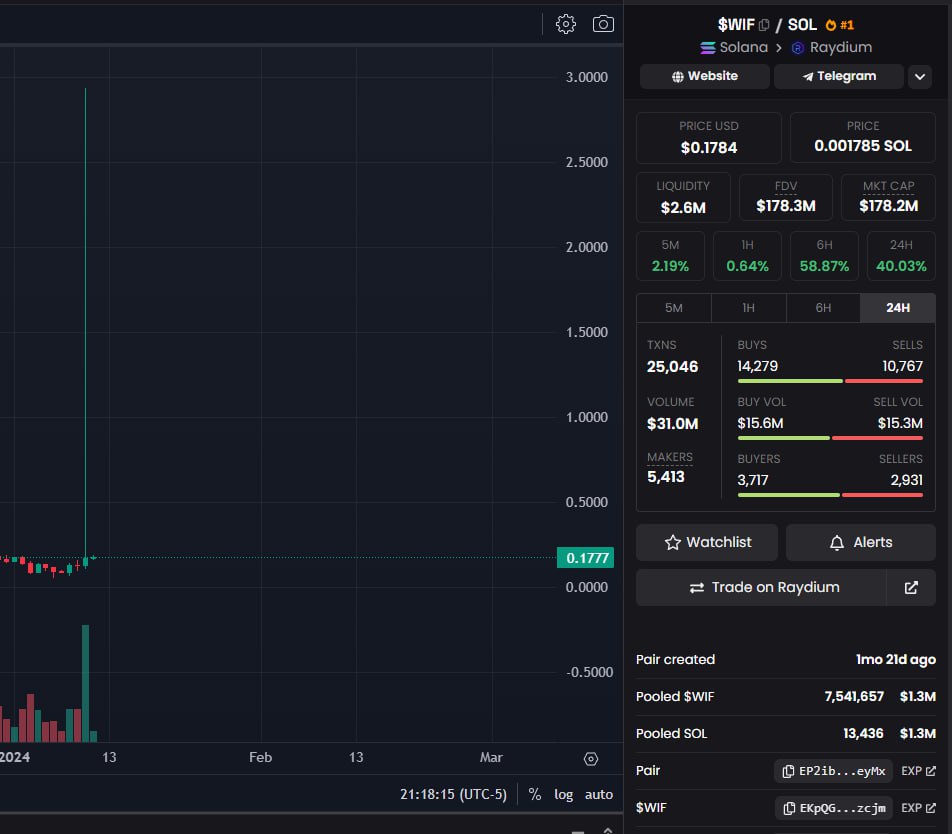Select the 1H stats tab
Screen dimensions: 952x834
click(x=748, y=308)
